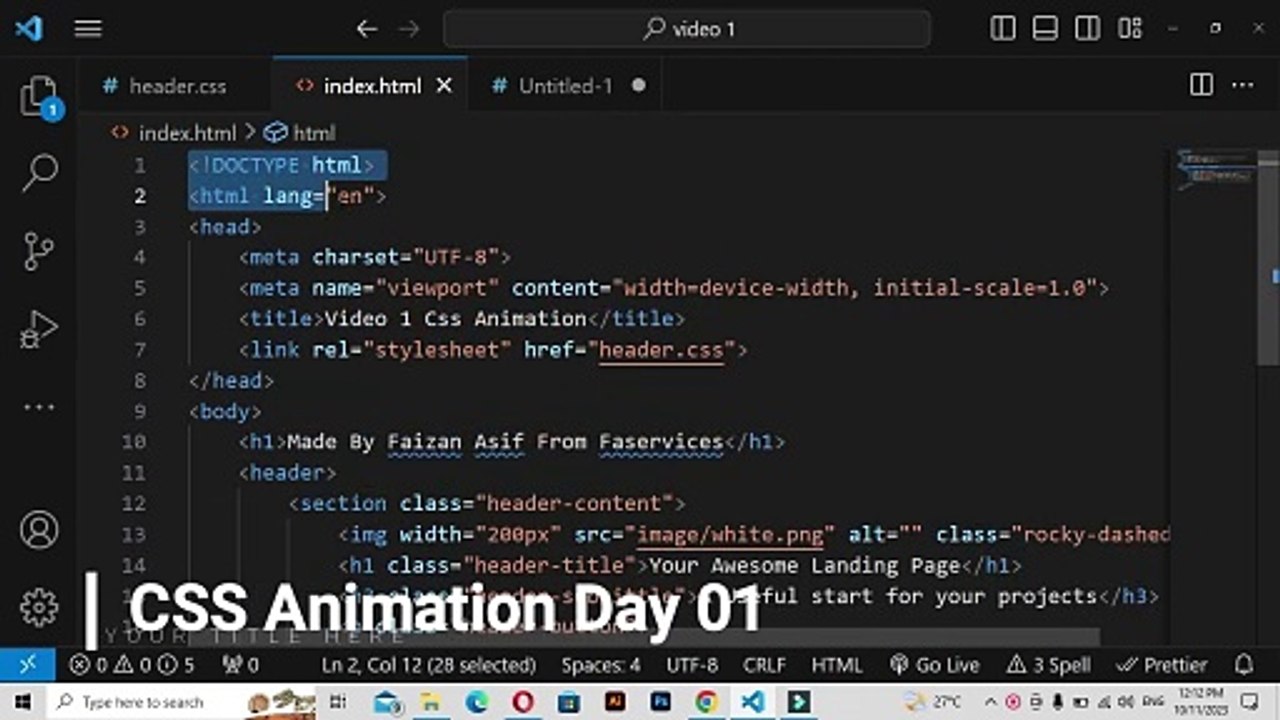
Task: Open the Manage gear menu
Action: click(39, 606)
